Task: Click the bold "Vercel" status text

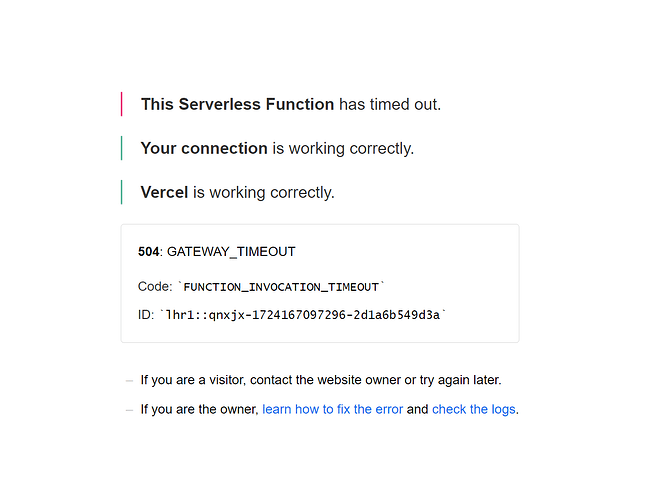Action: coord(164,192)
